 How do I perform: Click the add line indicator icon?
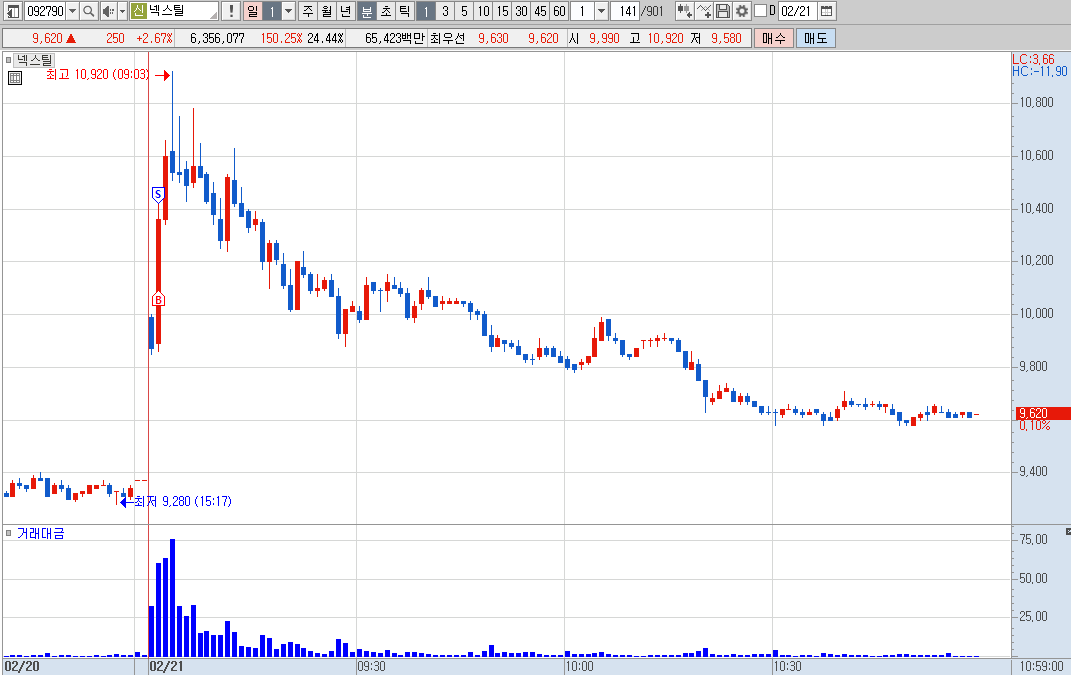click(x=704, y=11)
